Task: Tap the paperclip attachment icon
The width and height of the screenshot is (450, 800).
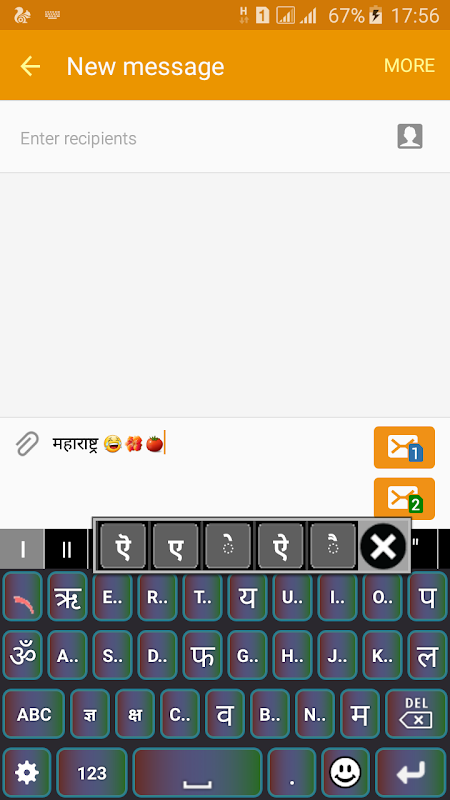Action: coord(27,443)
